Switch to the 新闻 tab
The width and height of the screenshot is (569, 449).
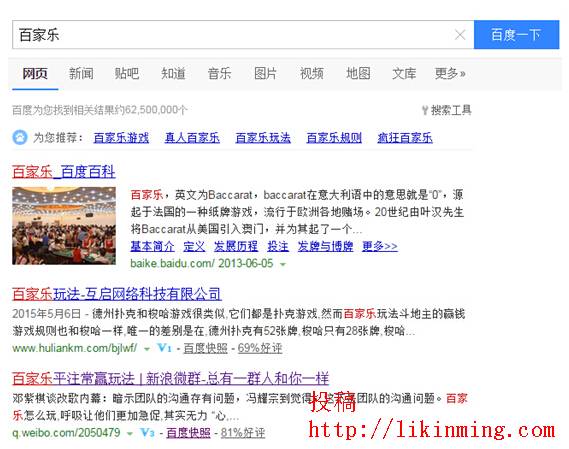pos(81,73)
